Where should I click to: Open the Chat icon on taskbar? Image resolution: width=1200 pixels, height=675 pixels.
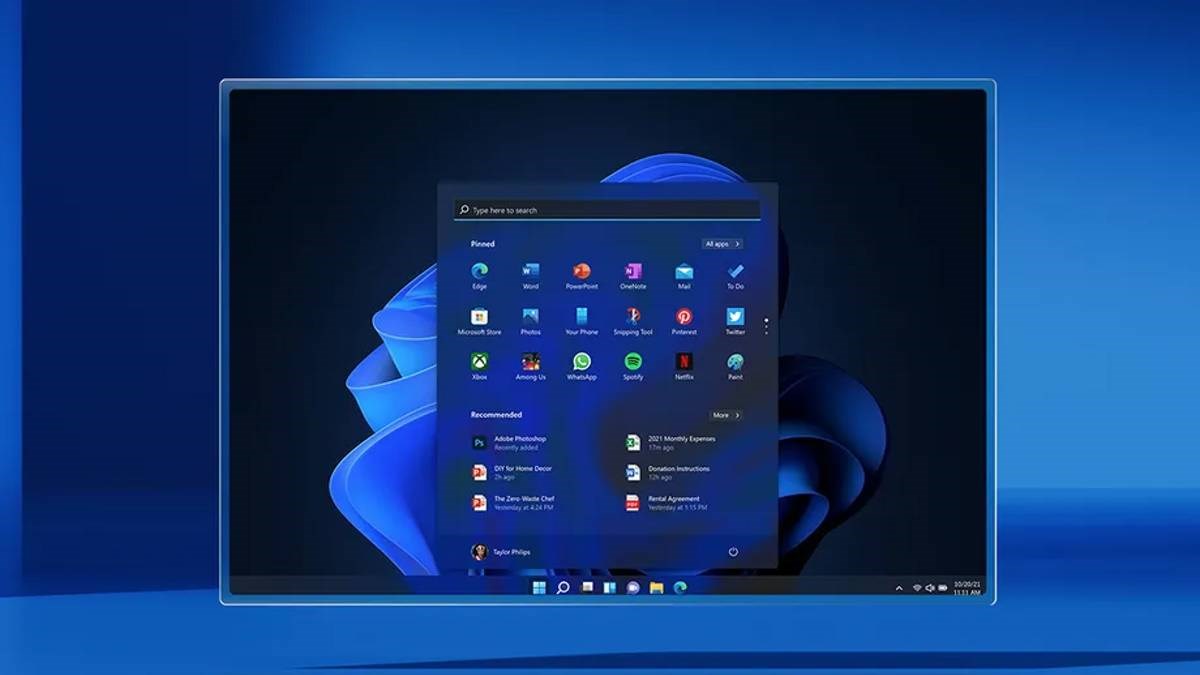pyautogui.click(x=632, y=587)
